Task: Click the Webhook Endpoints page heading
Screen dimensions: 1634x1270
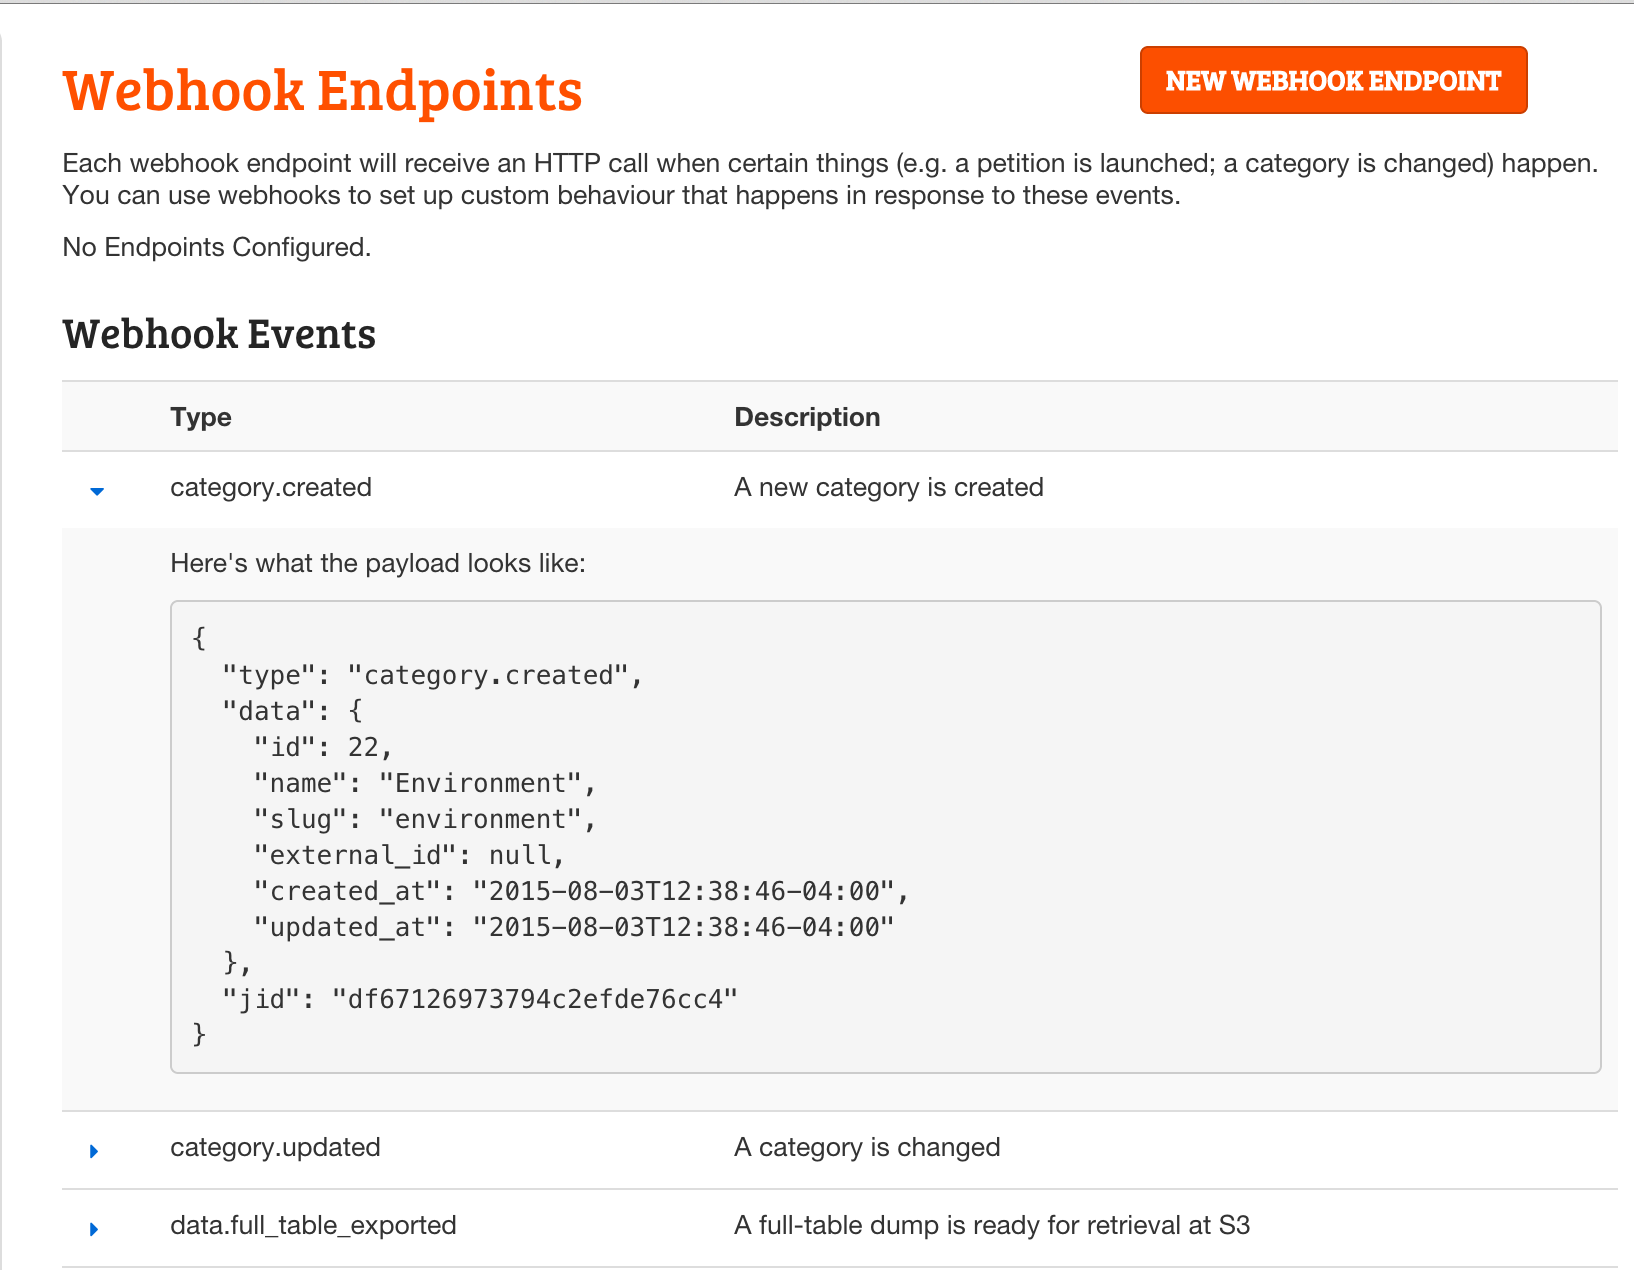Action: click(x=322, y=90)
